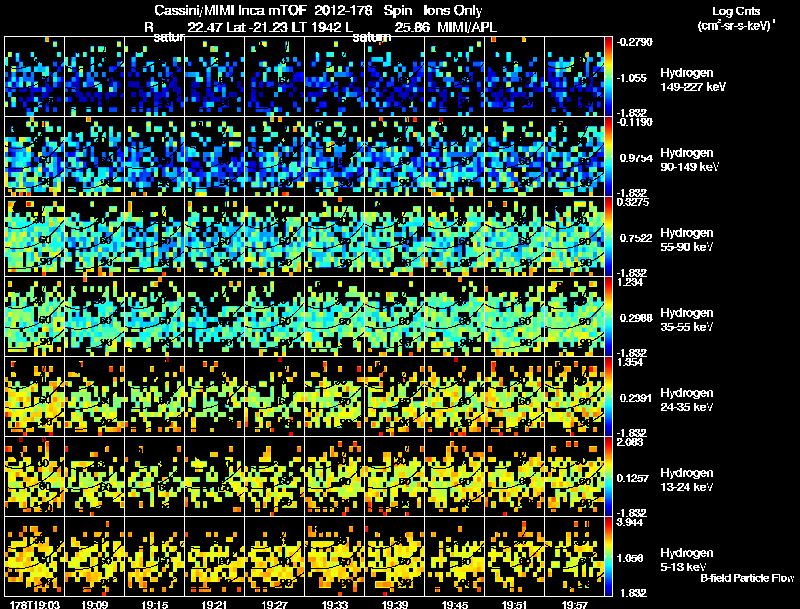The height and width of the screenshot is (609, 800).
Task: Click the -0.2790 scale maximum value
Action: coord(634,42)
